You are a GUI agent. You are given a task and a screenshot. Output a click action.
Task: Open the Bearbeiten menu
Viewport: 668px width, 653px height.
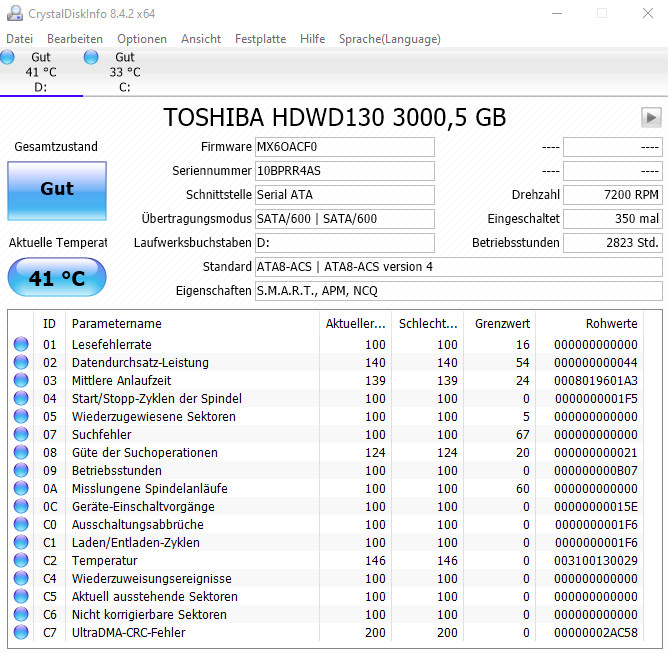point(75,39)
